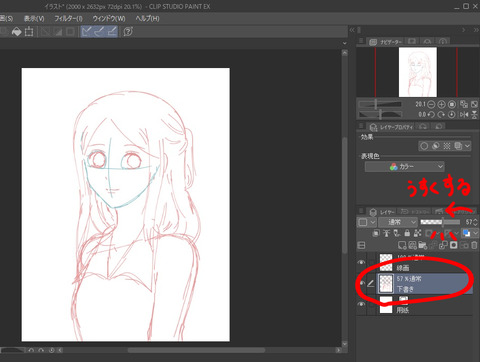Hide the 下書き layer via eye icon
This screenshot has width=480, height=362.
point(362,283)
